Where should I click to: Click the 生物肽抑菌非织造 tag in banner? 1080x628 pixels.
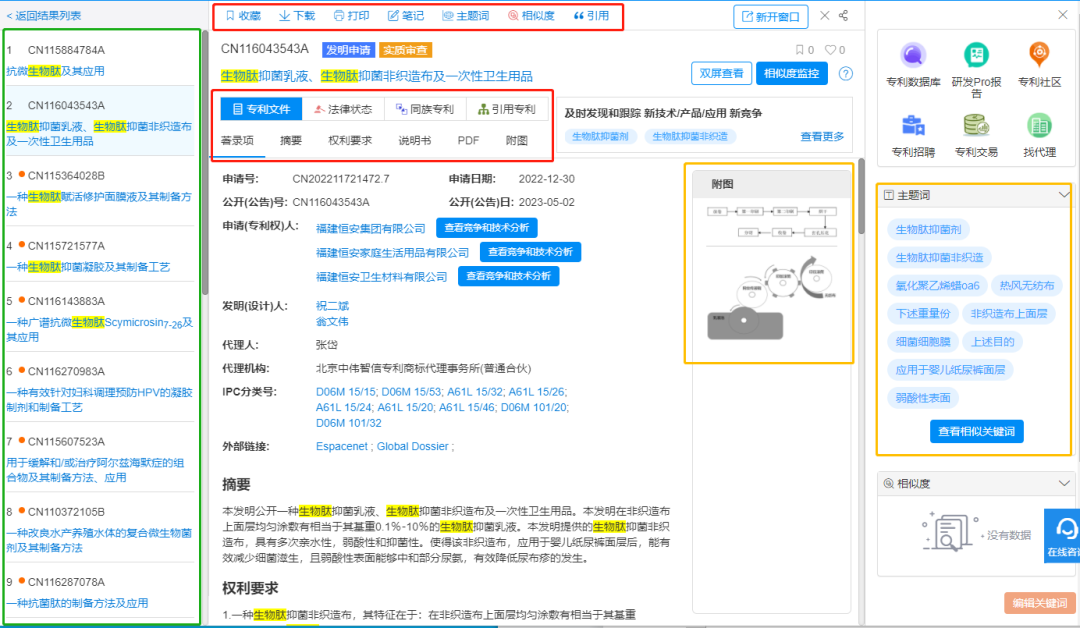tap(689, 136)
